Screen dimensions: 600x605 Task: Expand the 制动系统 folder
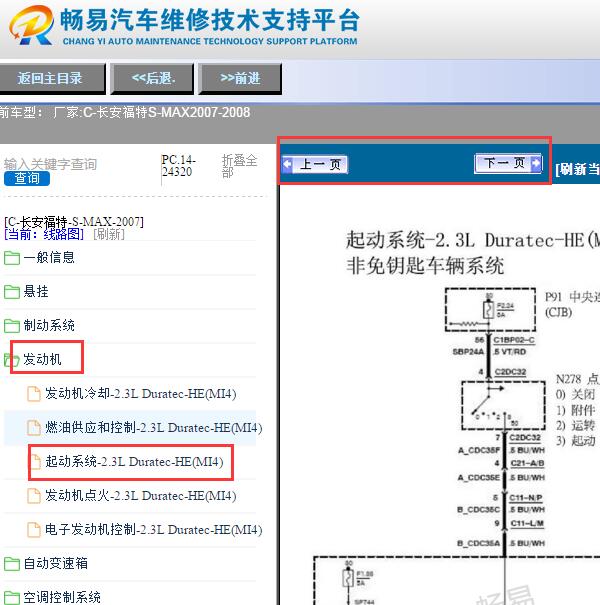coord(49,325)
